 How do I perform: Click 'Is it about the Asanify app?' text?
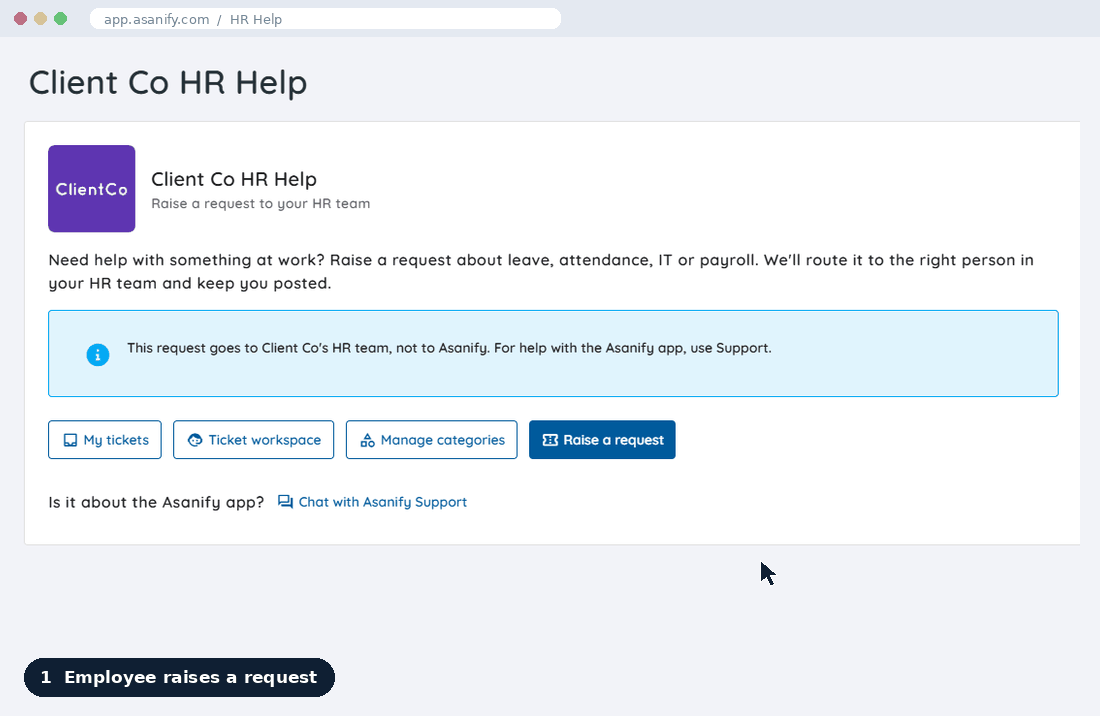point(156,502)
